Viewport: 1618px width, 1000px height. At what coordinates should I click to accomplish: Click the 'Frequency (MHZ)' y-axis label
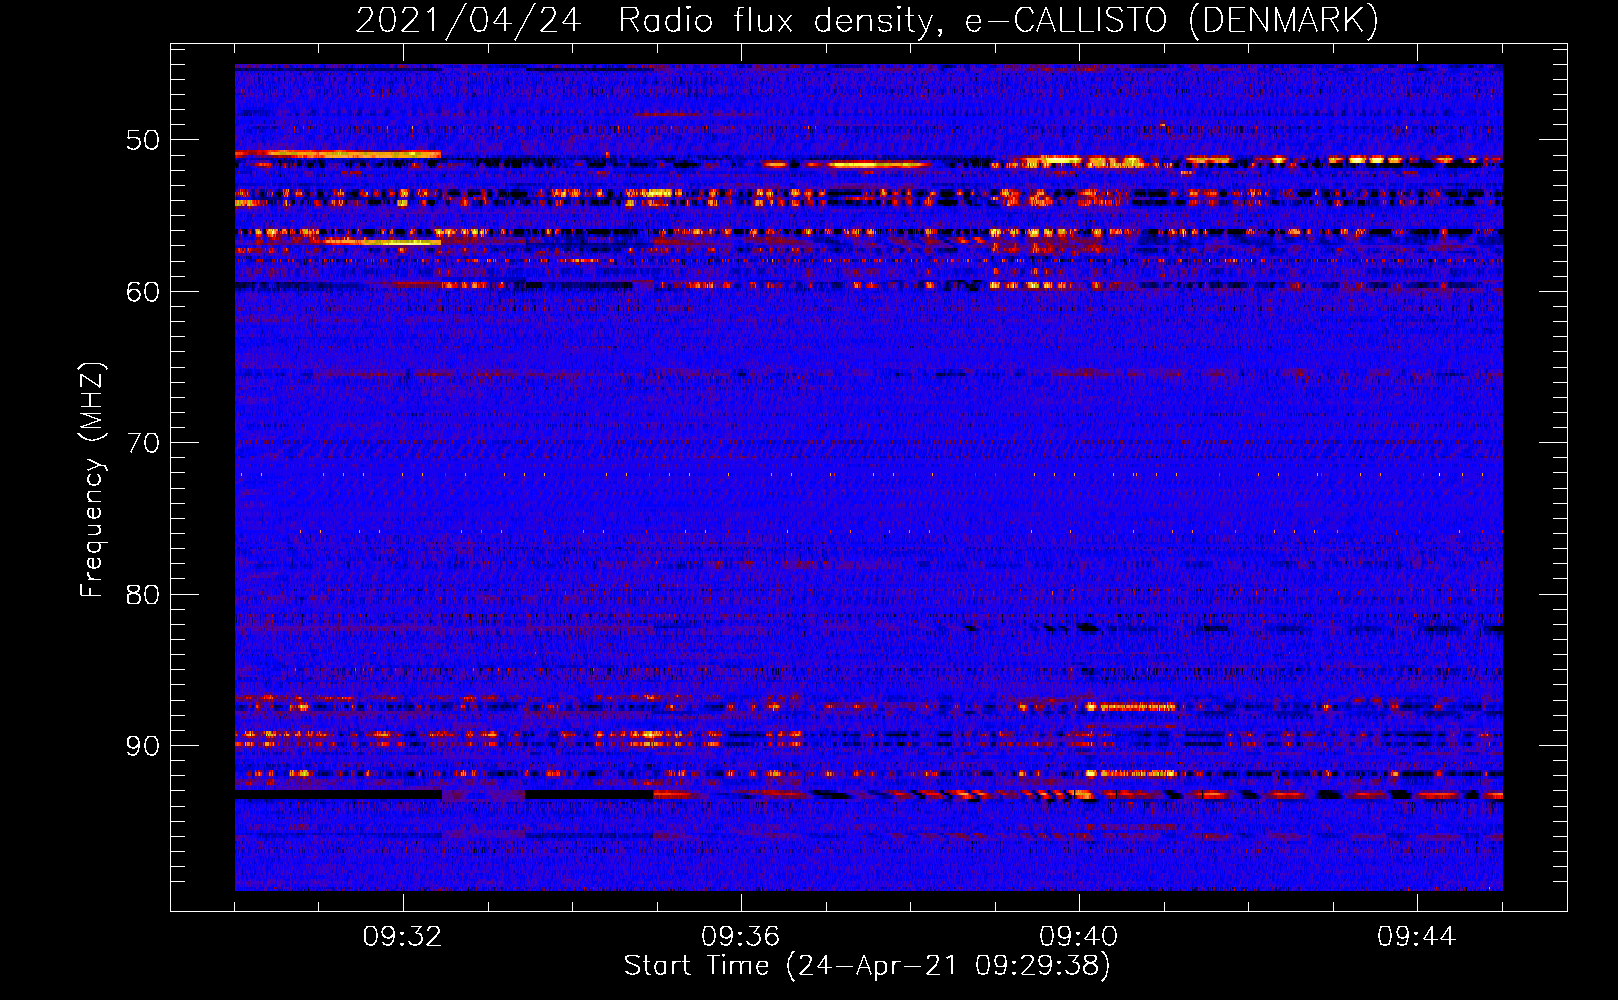(x=92, y=480)
